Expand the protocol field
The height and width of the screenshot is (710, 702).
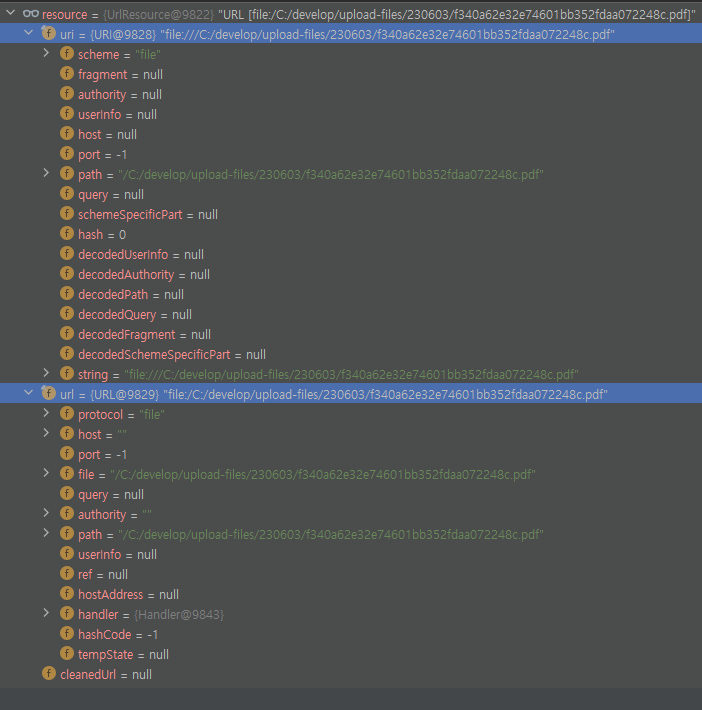click(46, 413)
